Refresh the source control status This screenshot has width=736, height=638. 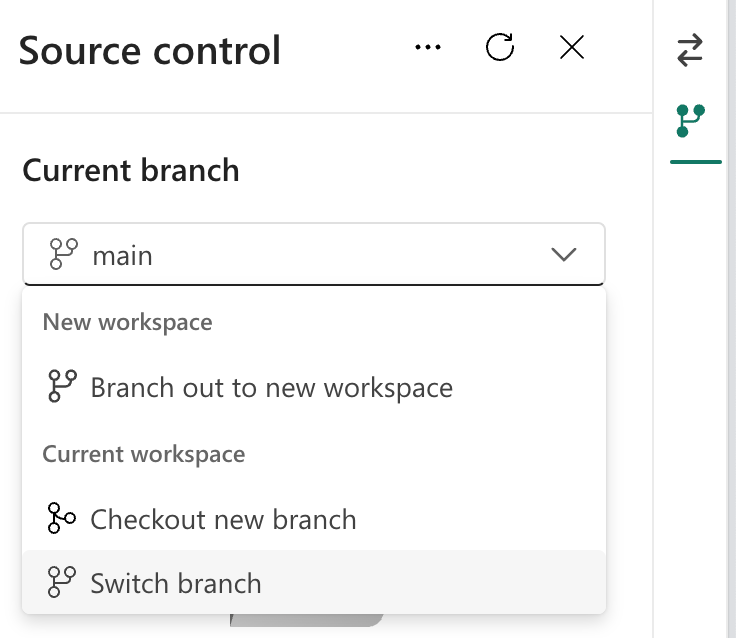(500, 48)
